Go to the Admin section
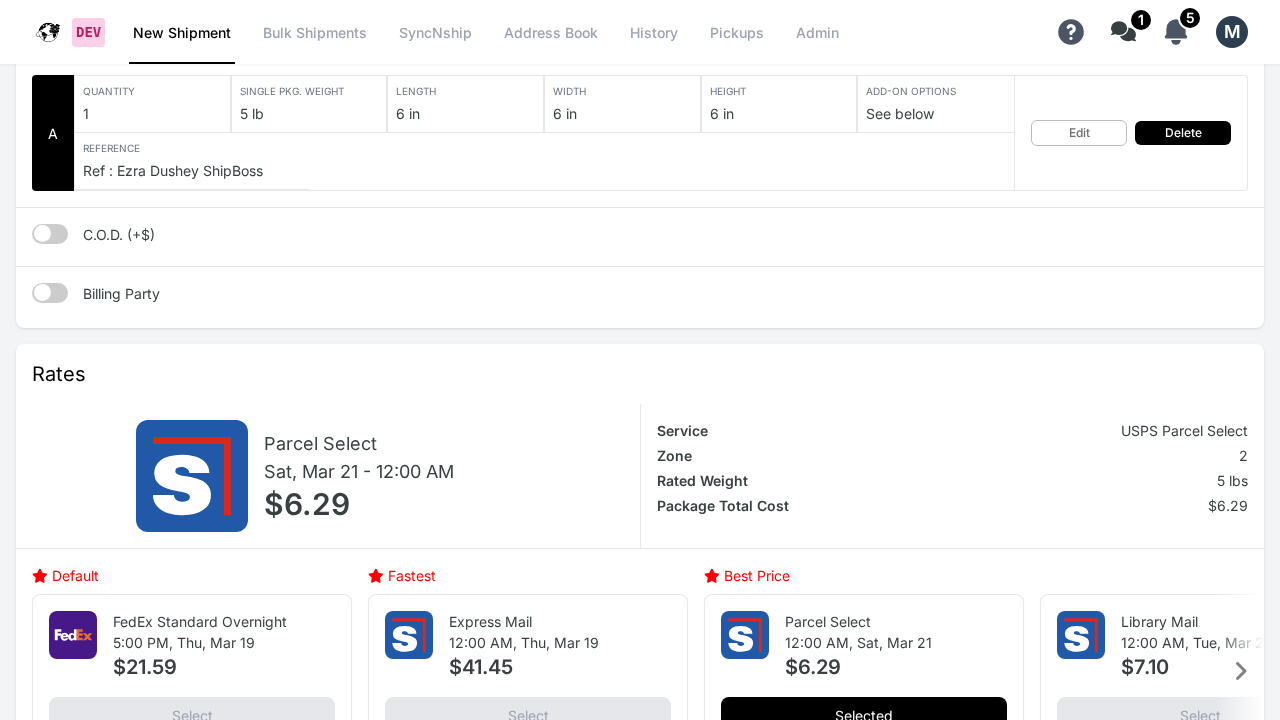Viewport: 1280px width, 720px height. pyautogui.click(x=817, y=33)
